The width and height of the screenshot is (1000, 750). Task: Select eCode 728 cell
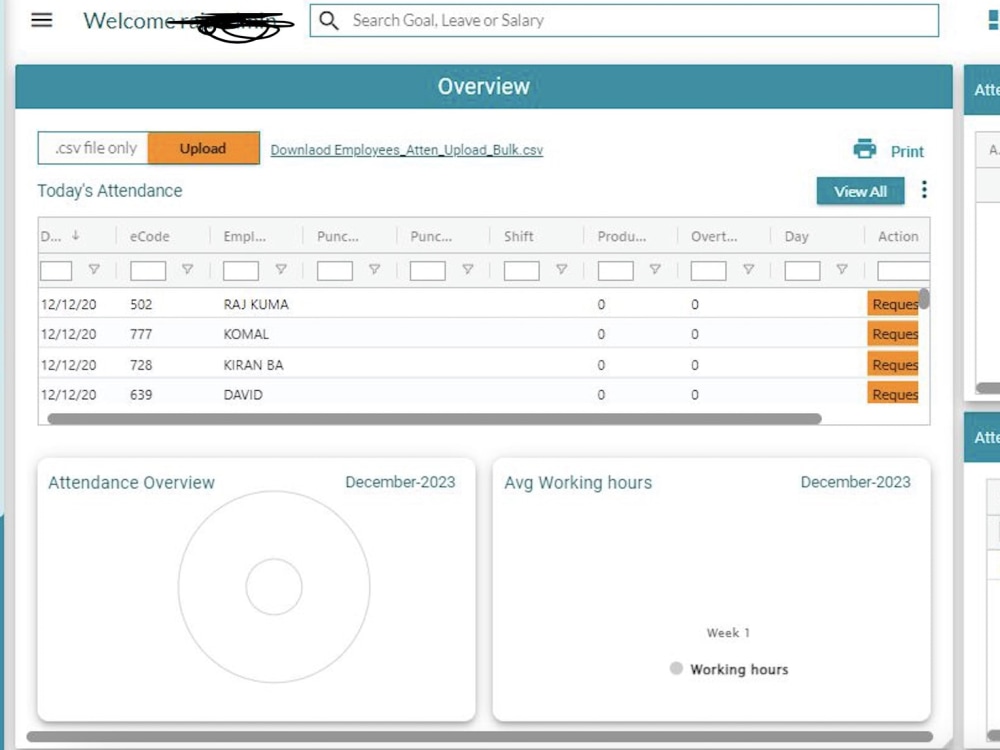[x=141, y=365]
